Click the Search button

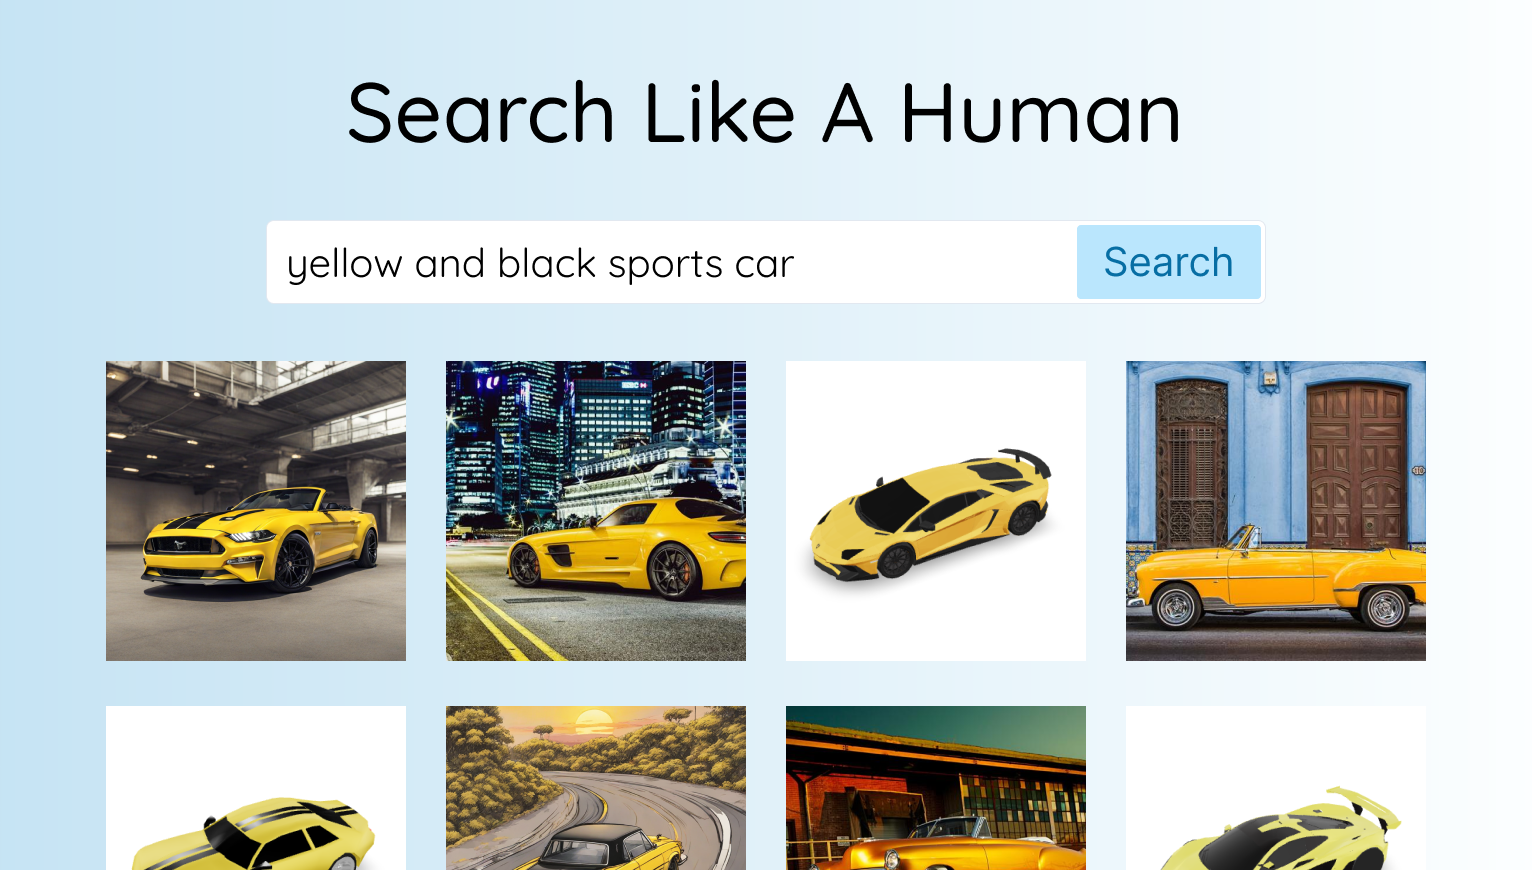pos(1168,262)
